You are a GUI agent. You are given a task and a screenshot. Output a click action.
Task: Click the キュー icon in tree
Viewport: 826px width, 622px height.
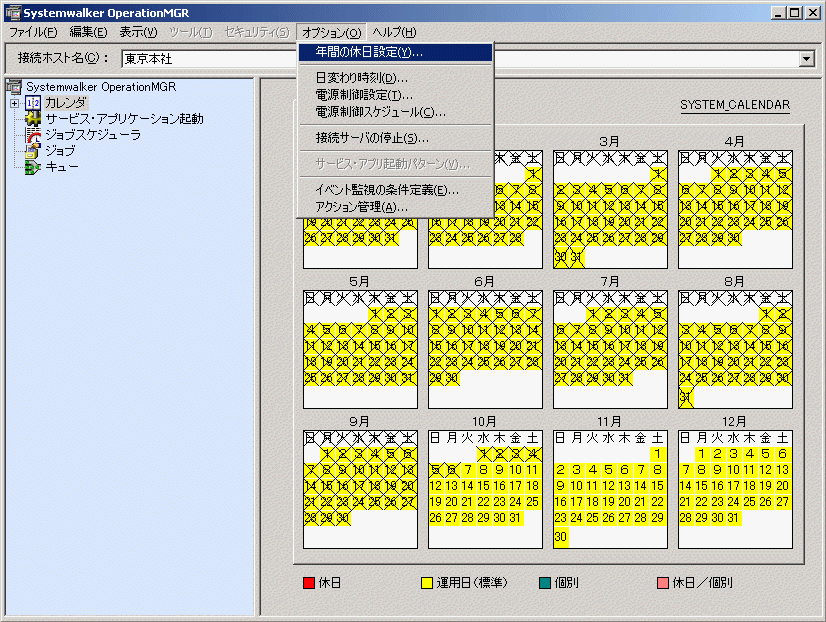33,167
